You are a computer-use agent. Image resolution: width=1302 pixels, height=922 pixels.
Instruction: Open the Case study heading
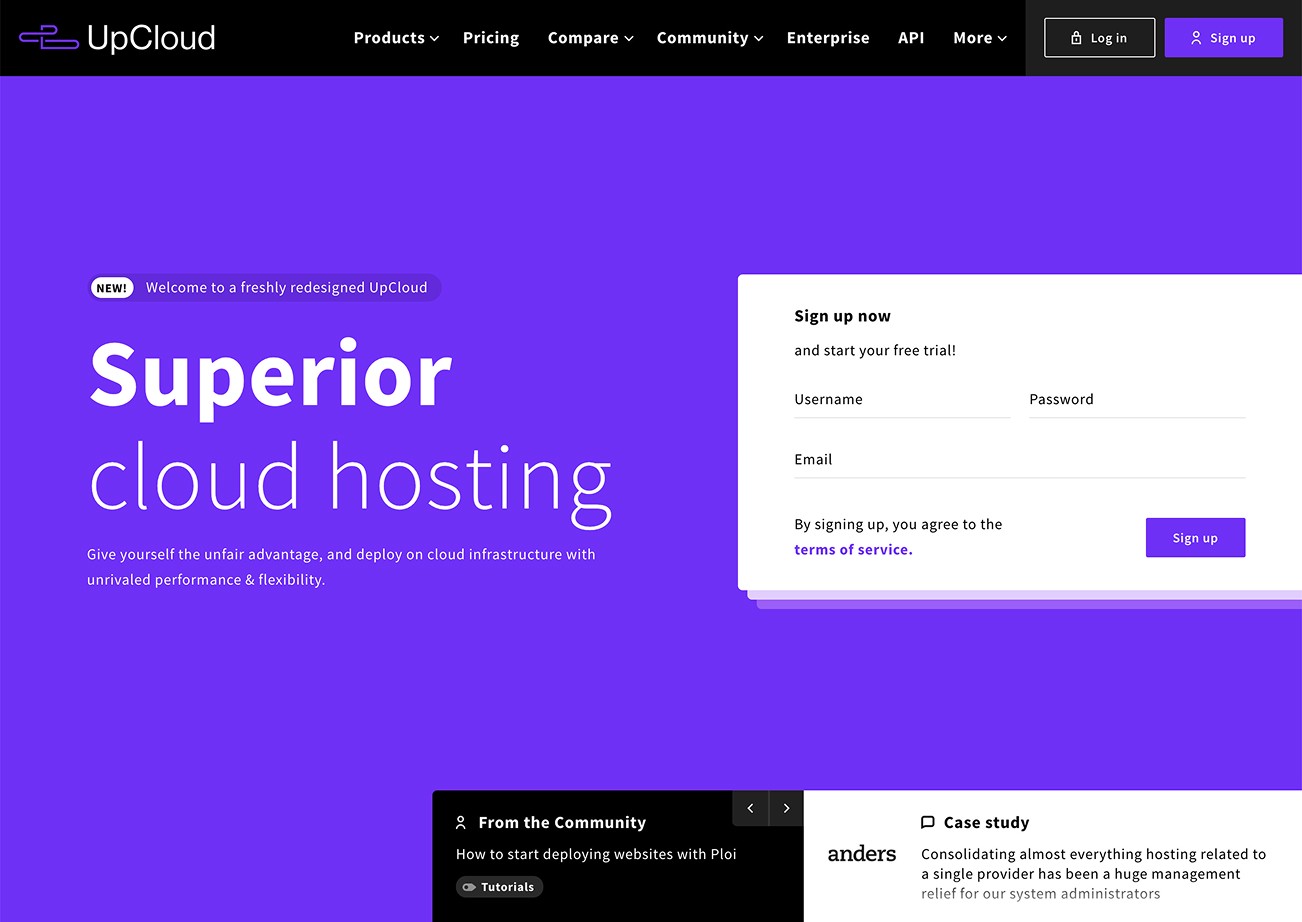pos(986,823)
